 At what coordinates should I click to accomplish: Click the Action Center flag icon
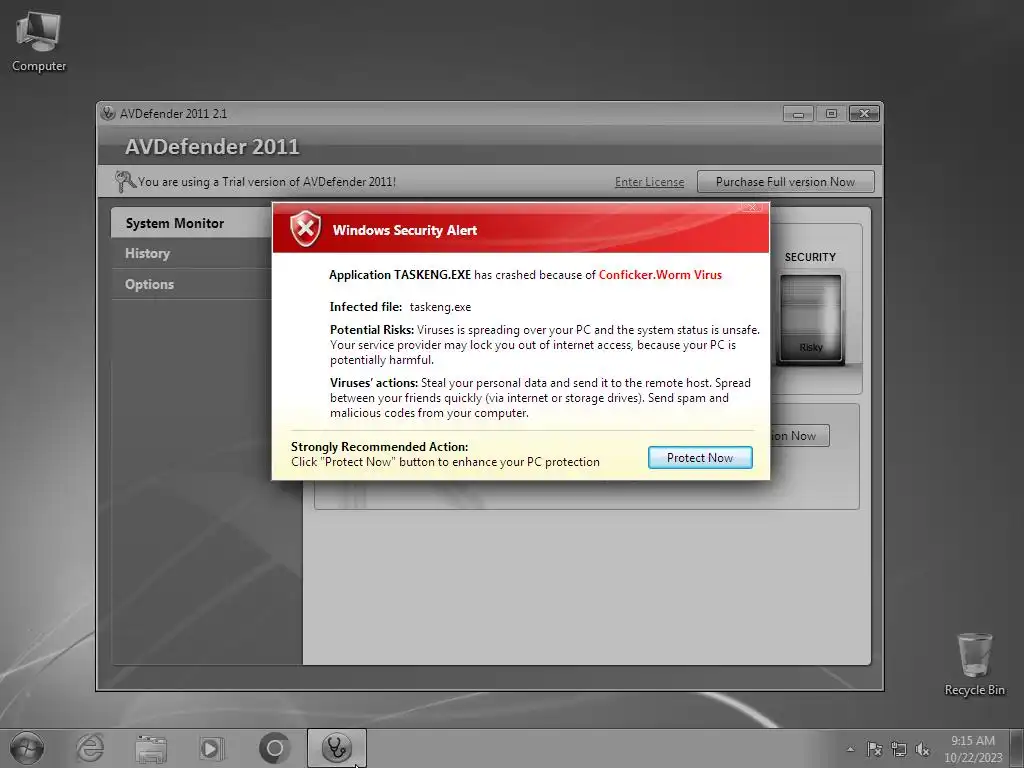coord(874,749)
